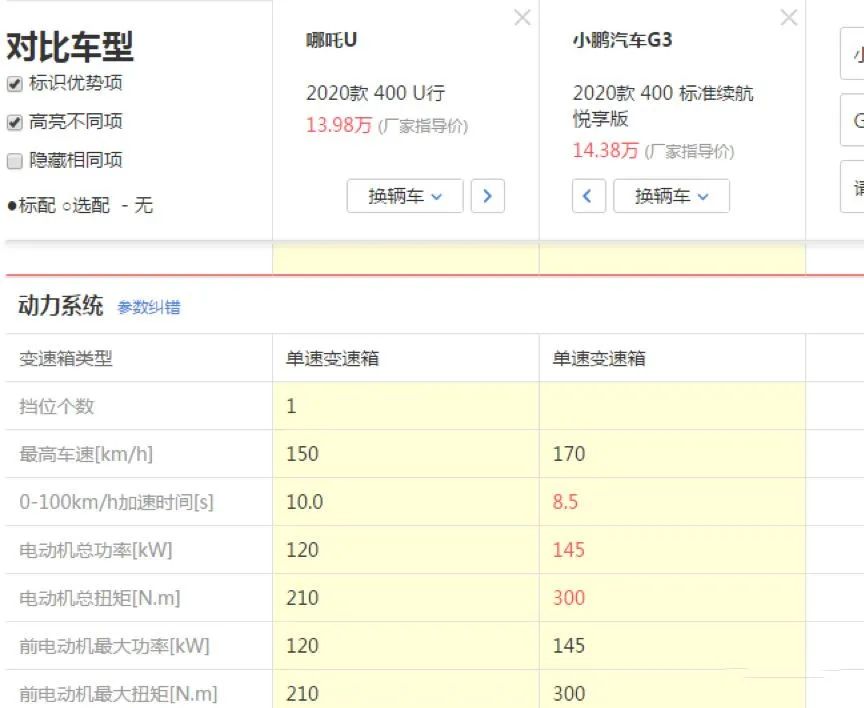Click the 170 top speed value
Screen dimensions: 864x708
click(x=569, y=454)
